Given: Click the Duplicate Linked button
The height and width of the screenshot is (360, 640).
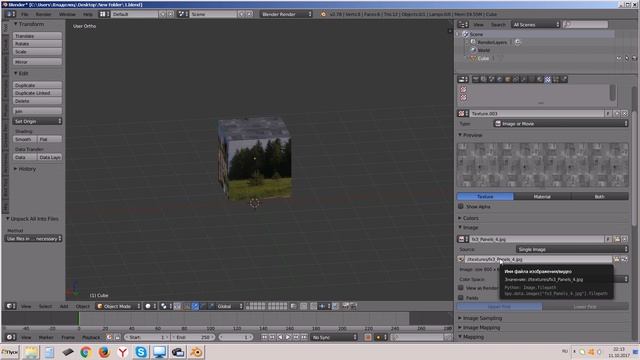Looking at the screenshot, I should [37, 93].
